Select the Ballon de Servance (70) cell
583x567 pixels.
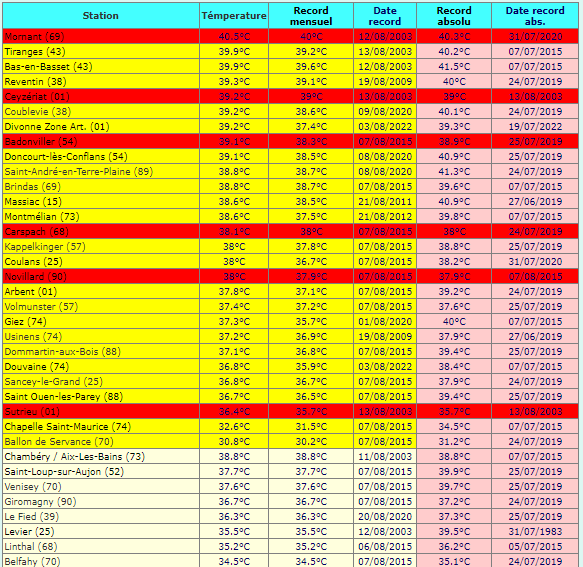click(x=101, y=441)
